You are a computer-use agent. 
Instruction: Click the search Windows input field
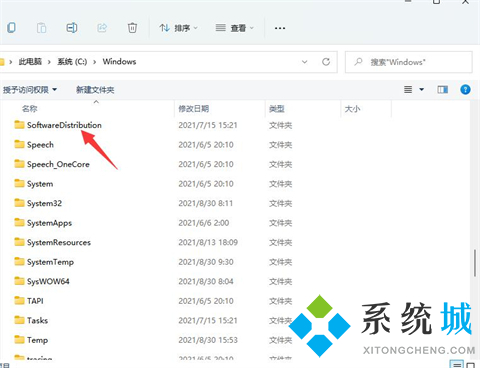point(409,62)
